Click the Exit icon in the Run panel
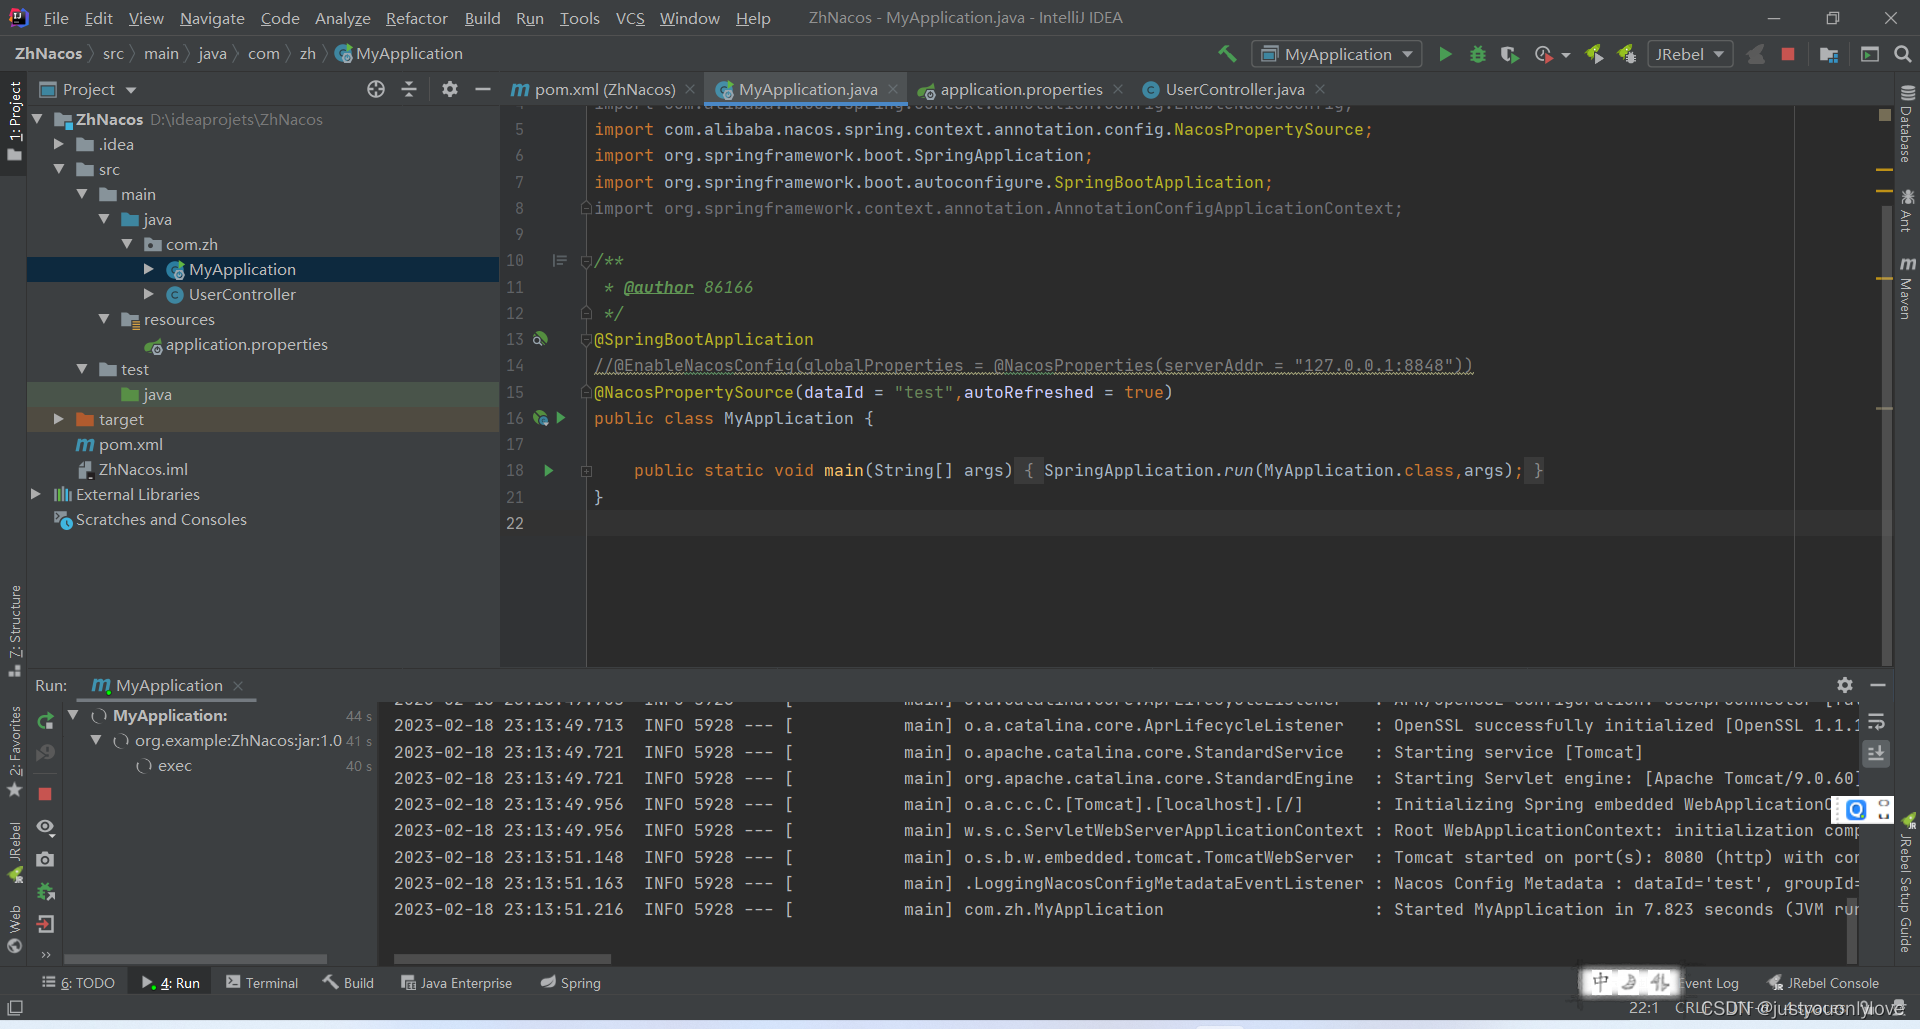1920x1029 pixels. pyautogui.click(x=45, y=924)
